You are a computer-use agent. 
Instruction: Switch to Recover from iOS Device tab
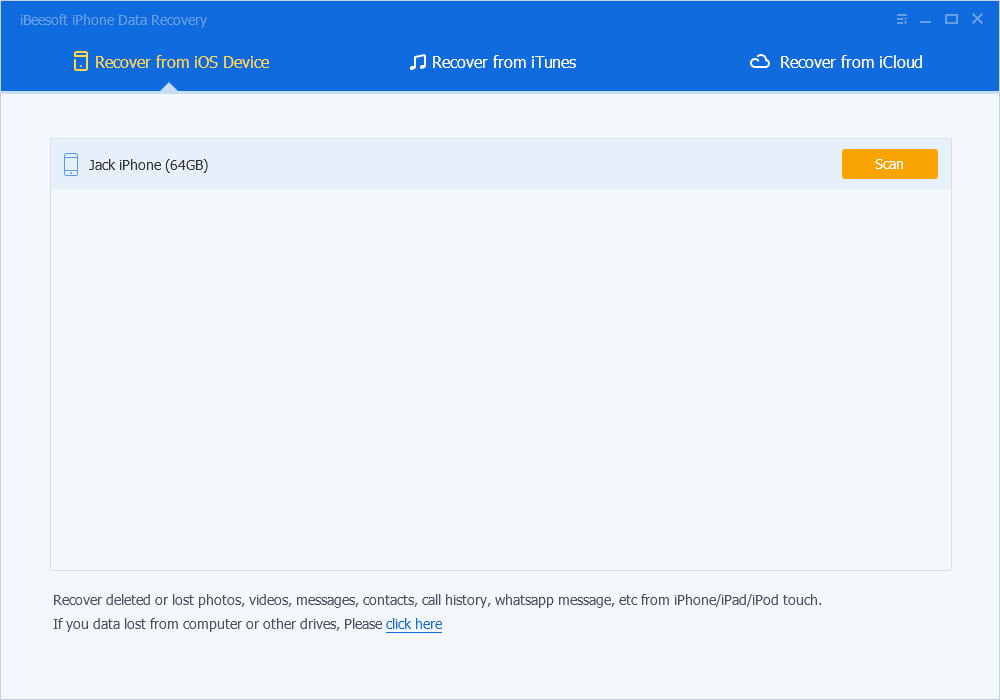181,62
